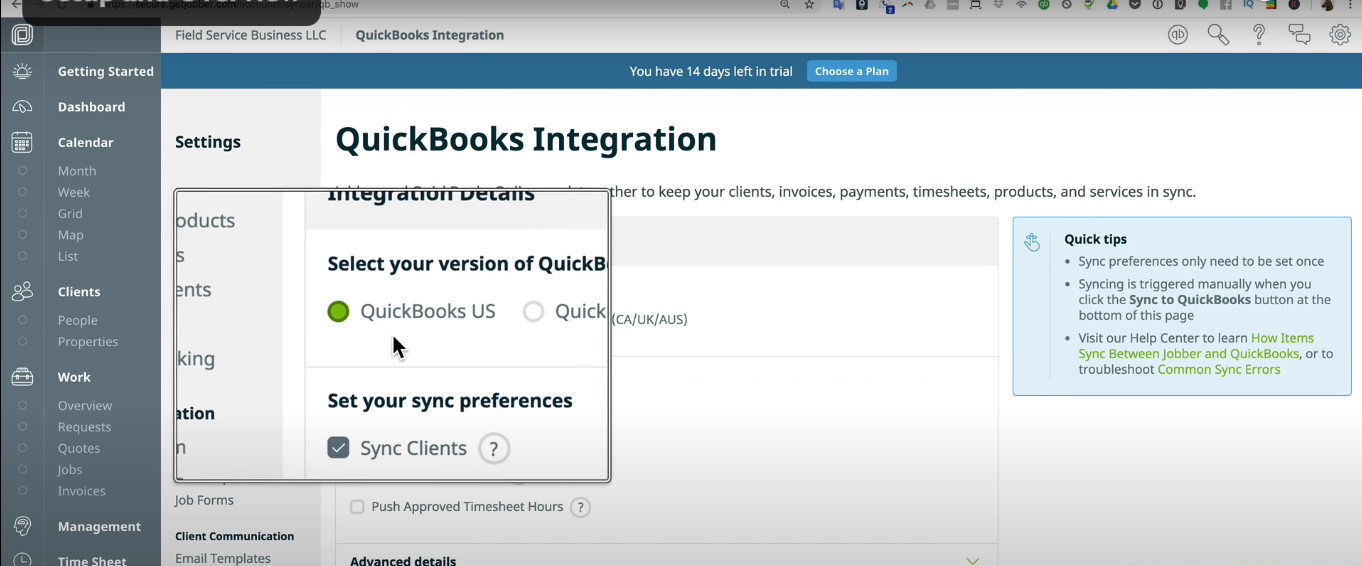
Task: Open the Google Translate extension icon
Action: tap(839, 5)
